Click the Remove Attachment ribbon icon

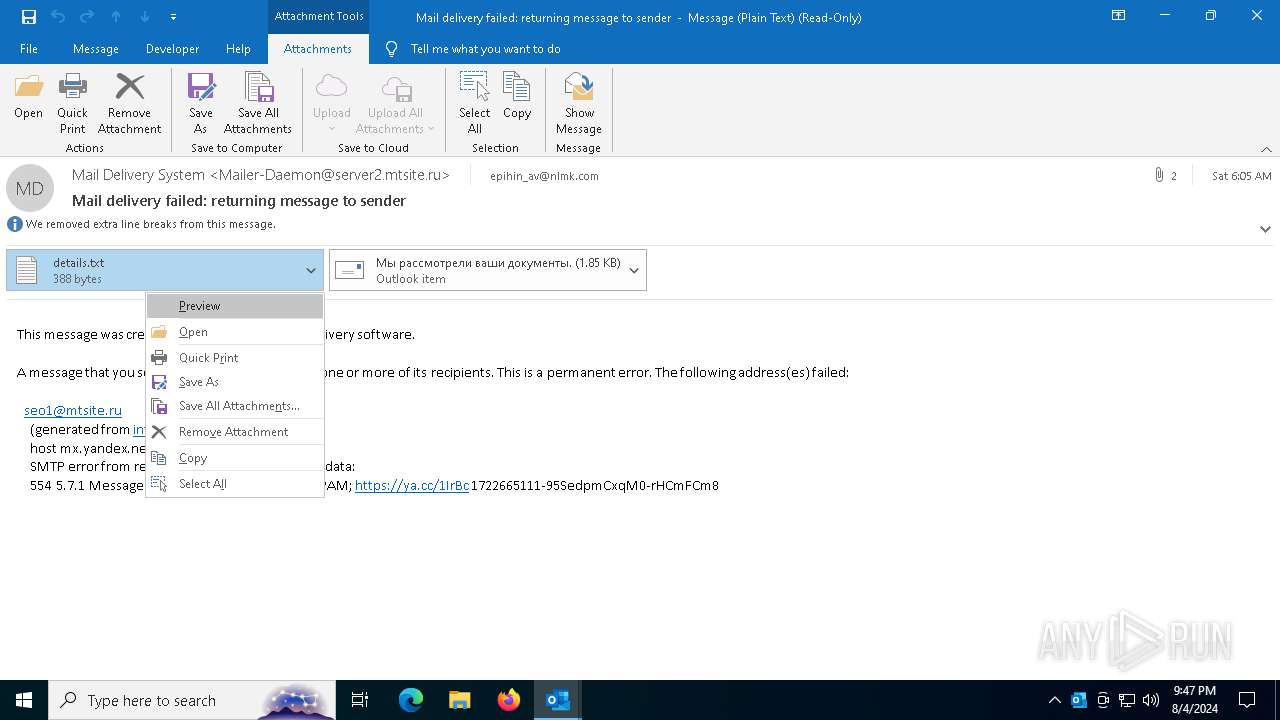coord(129,104)
